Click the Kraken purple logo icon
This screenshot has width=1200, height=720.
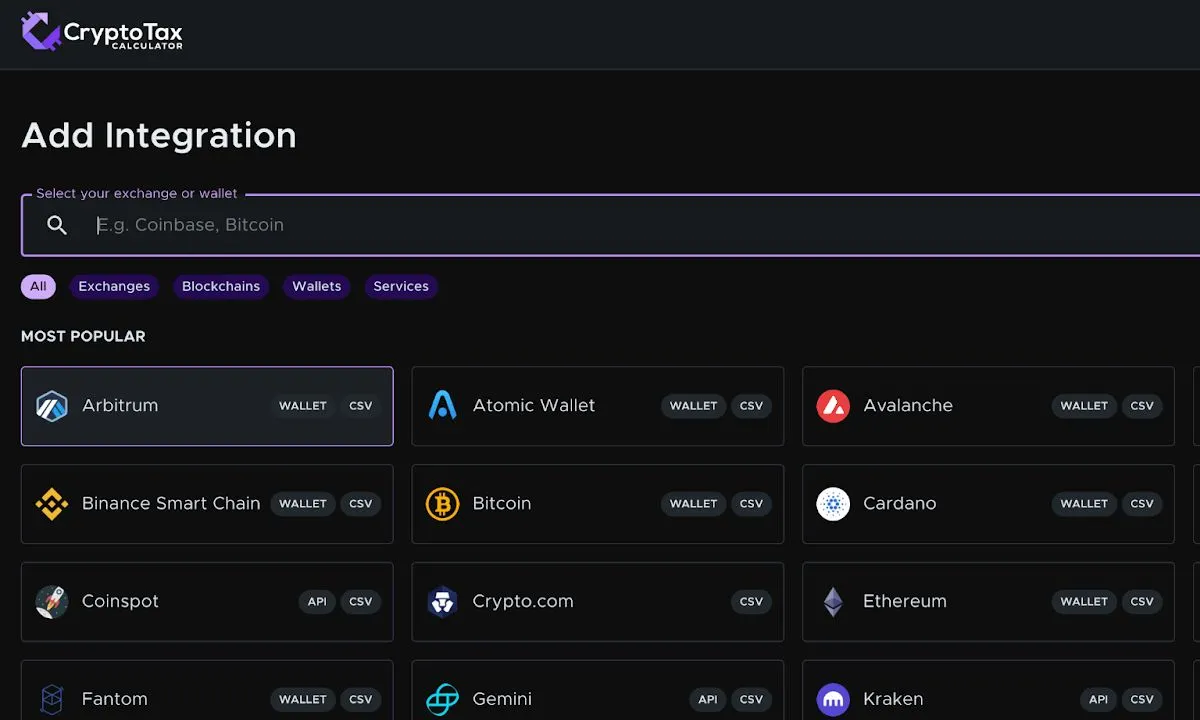(833, 699)
